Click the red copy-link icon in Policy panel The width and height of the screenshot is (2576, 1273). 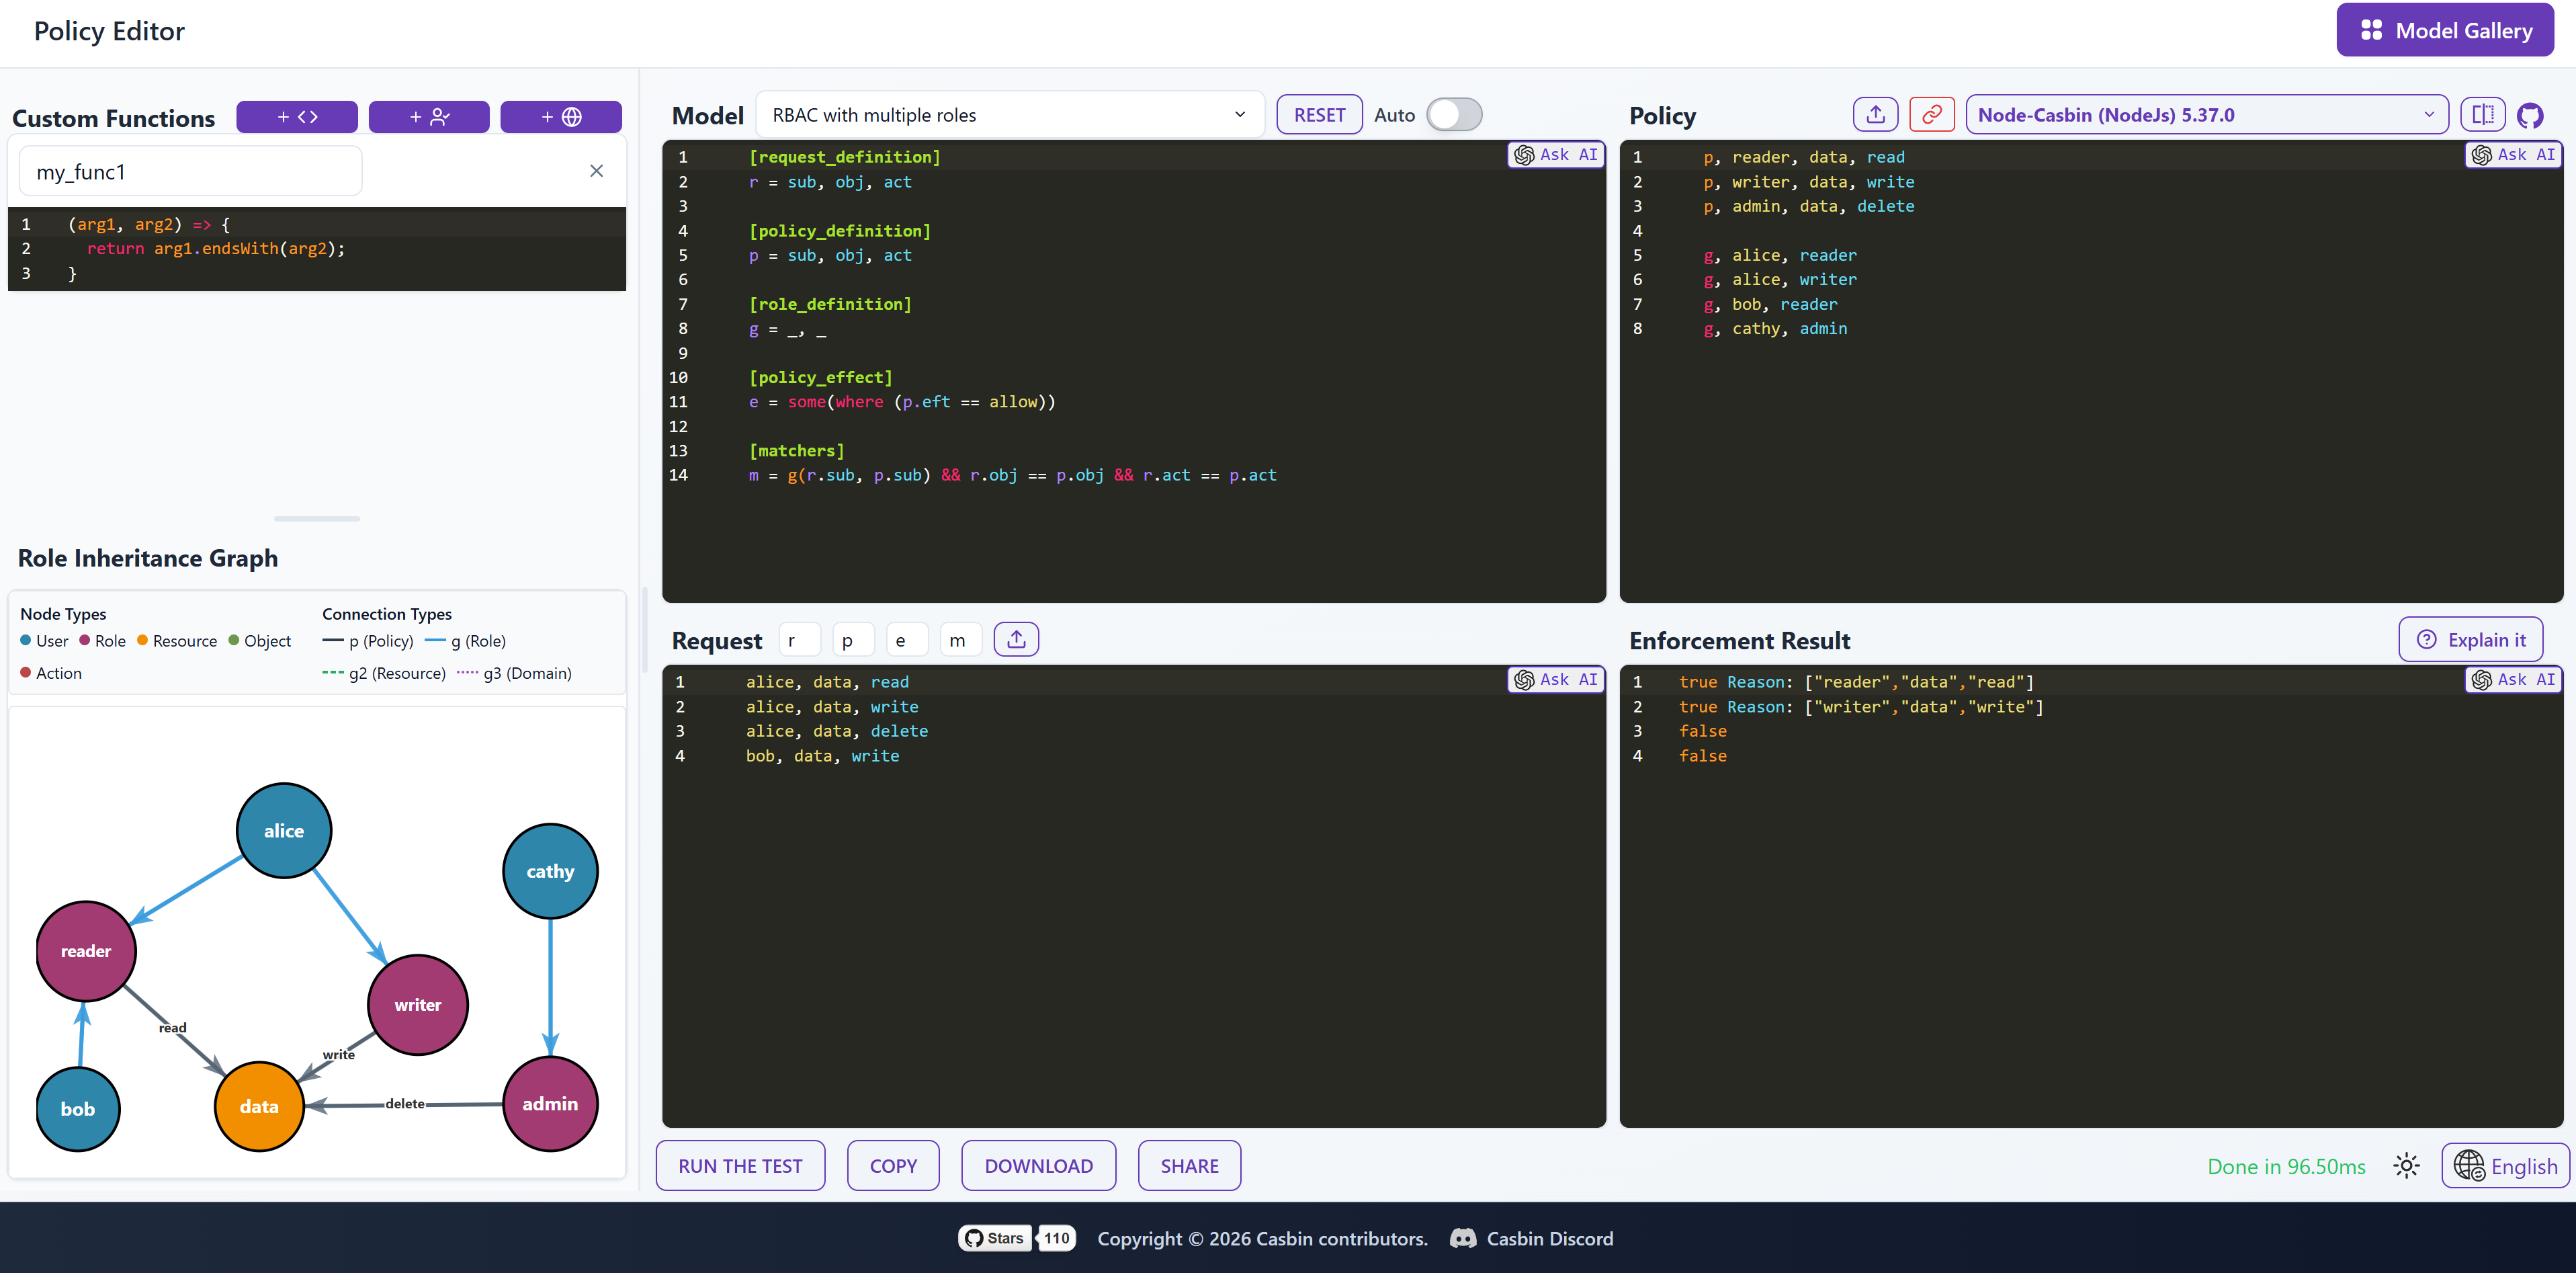(1931, 114)
